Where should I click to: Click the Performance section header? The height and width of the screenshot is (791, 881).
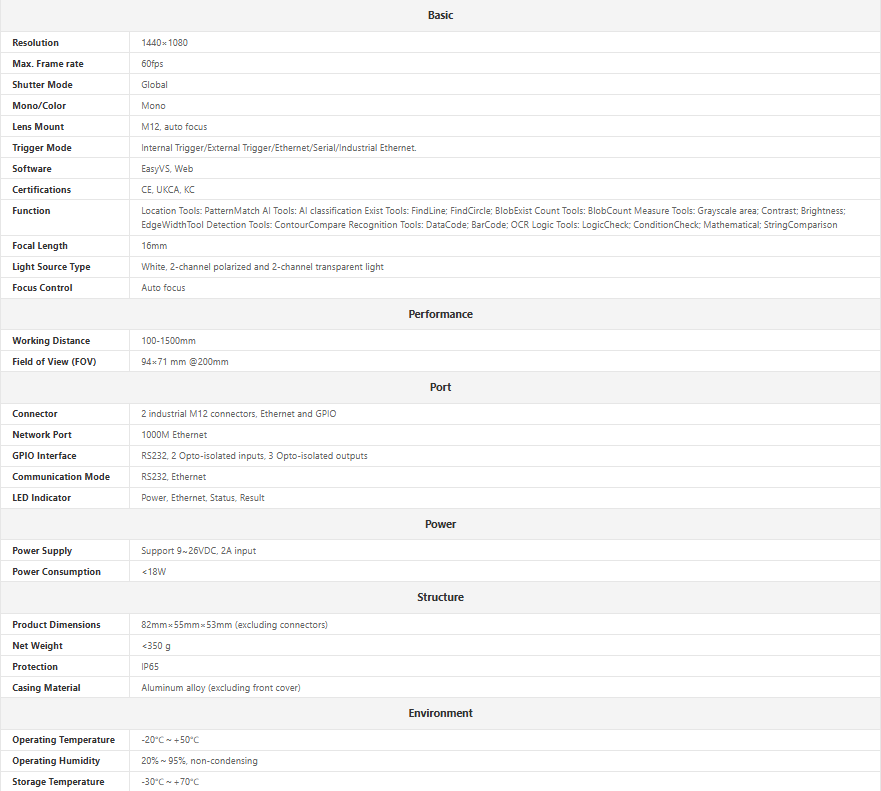pyautogui.click(x=440, y=314)
